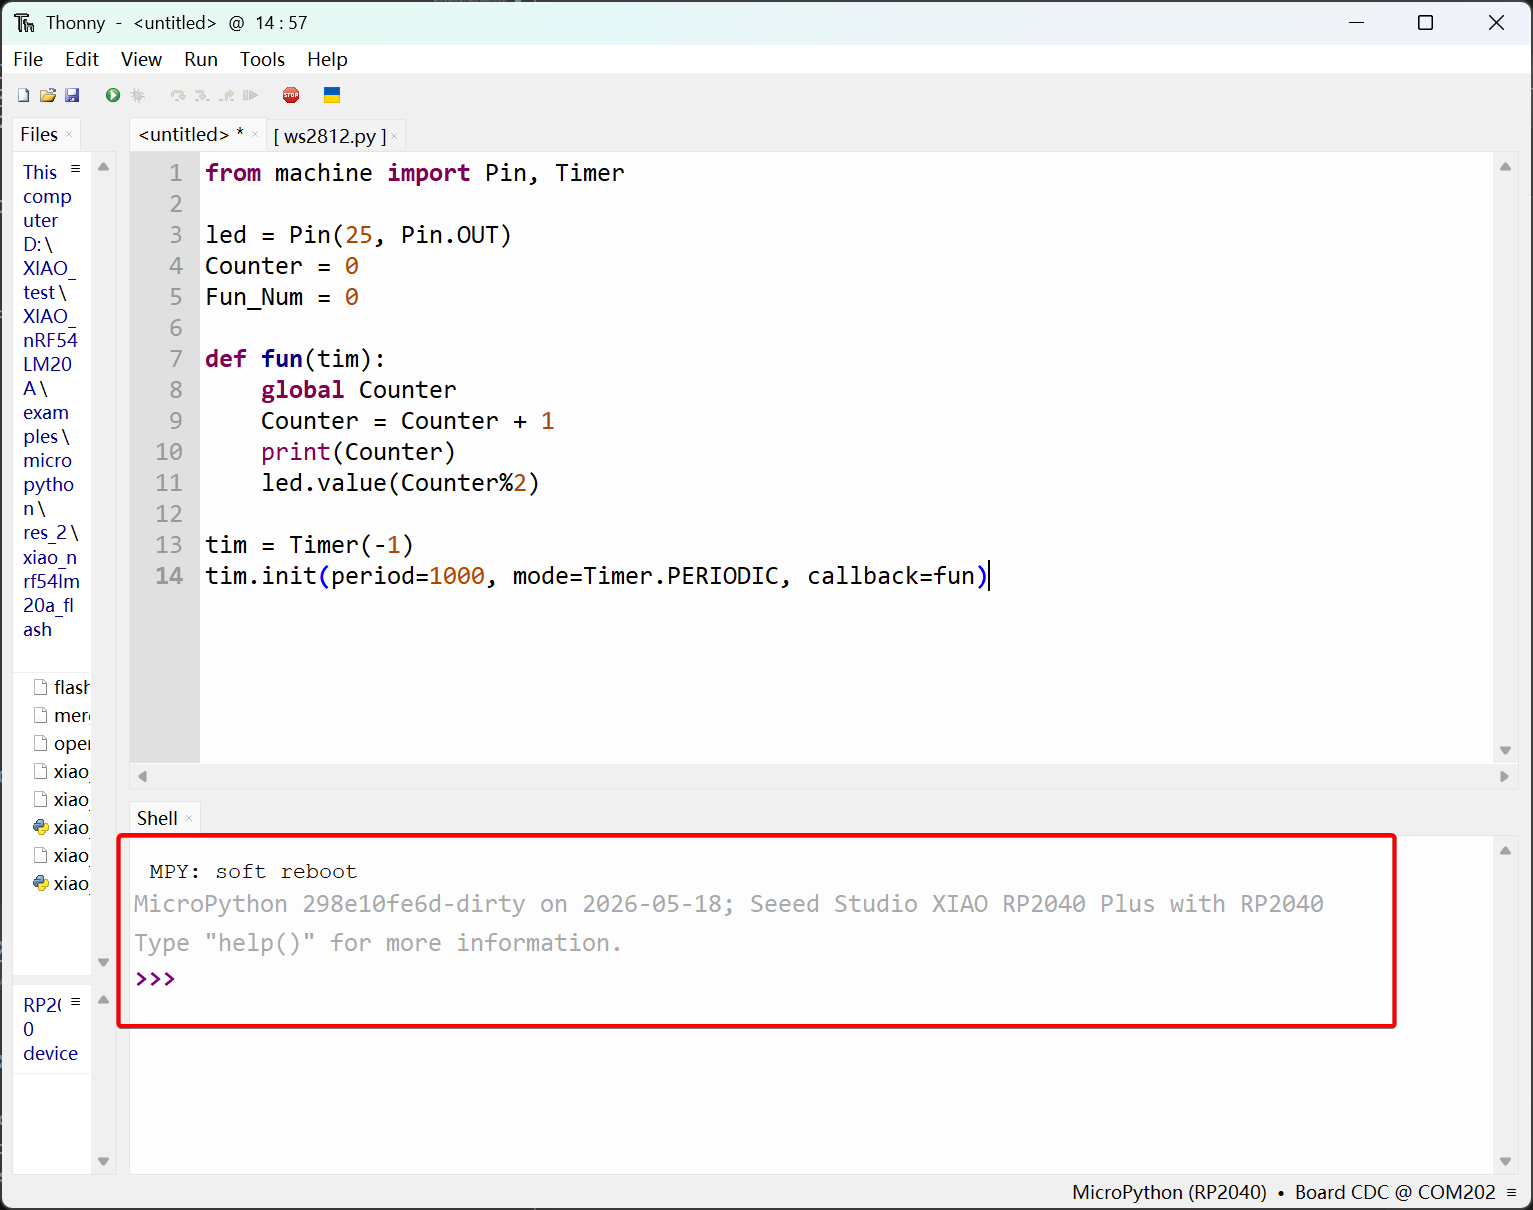The image size is (1533, 1210).
Task: Create a new file with the toolbar icon
Action: click(x=24, y=95)
